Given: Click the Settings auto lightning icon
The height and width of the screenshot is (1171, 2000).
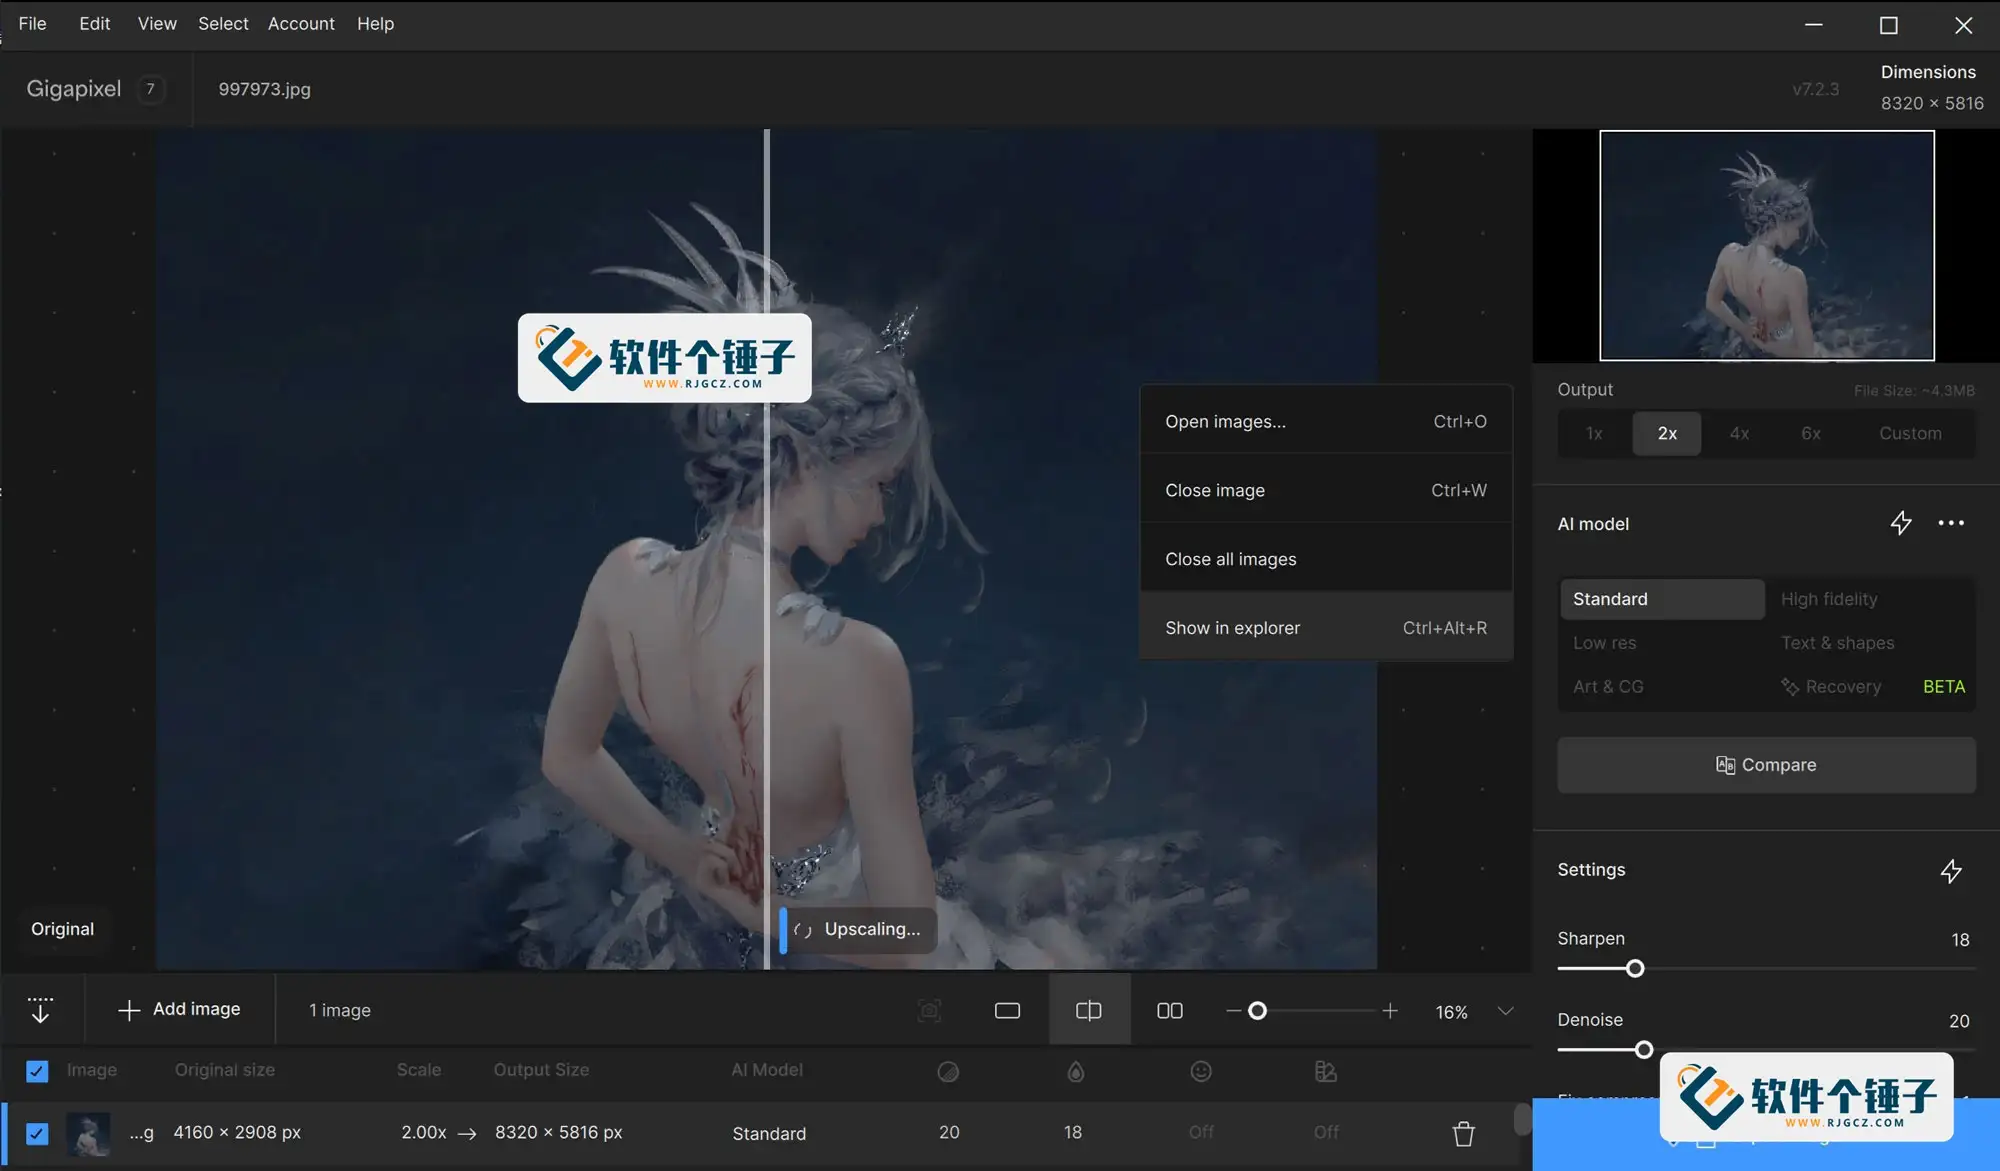Looking at the screenshot, I should [x=1951, y=871].
